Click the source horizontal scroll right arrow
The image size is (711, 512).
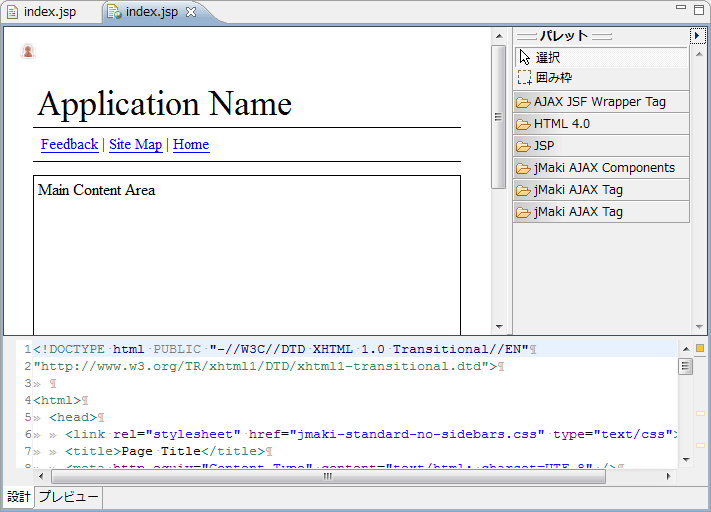coord(668,476)
